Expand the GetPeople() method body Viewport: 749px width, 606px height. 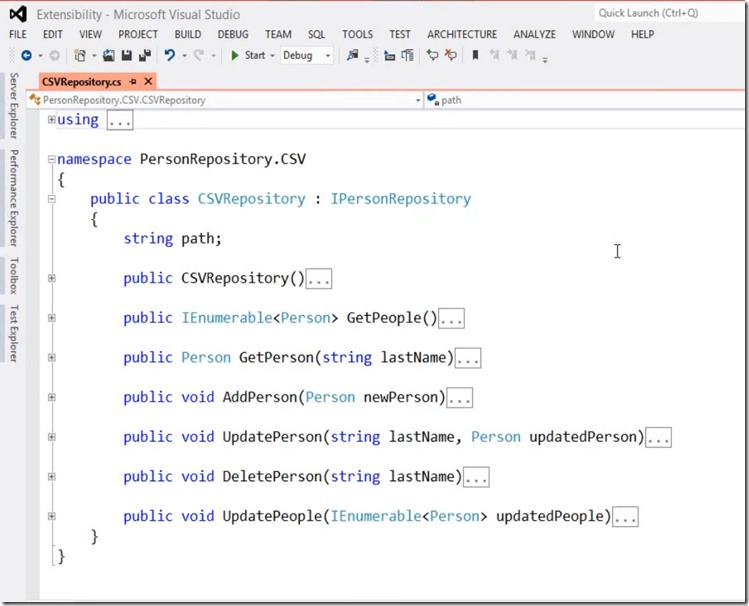pyautogui.click(x=52, y=318)
